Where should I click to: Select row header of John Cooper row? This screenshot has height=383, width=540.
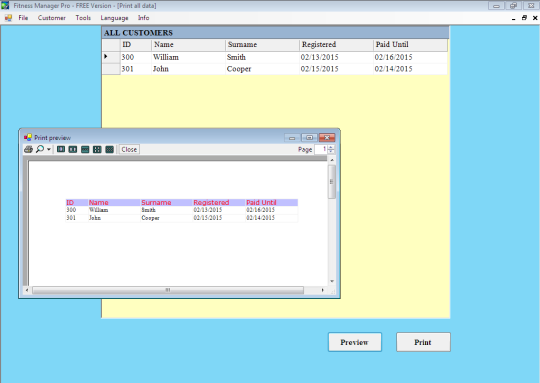(111, 69)
